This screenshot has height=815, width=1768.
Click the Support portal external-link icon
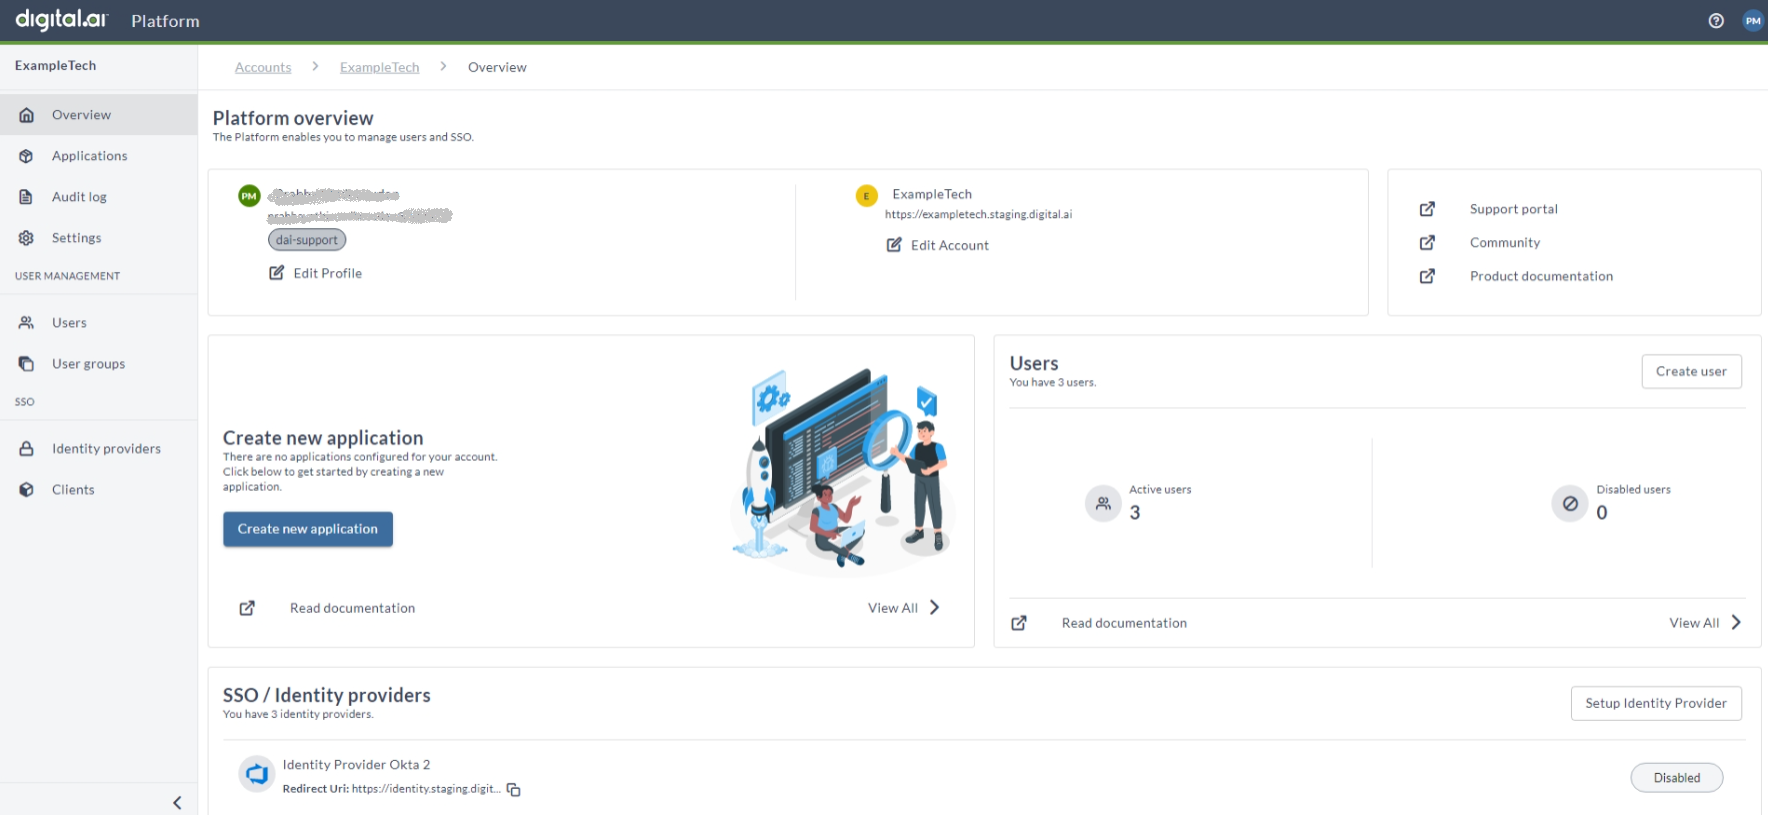(1428, 209)
